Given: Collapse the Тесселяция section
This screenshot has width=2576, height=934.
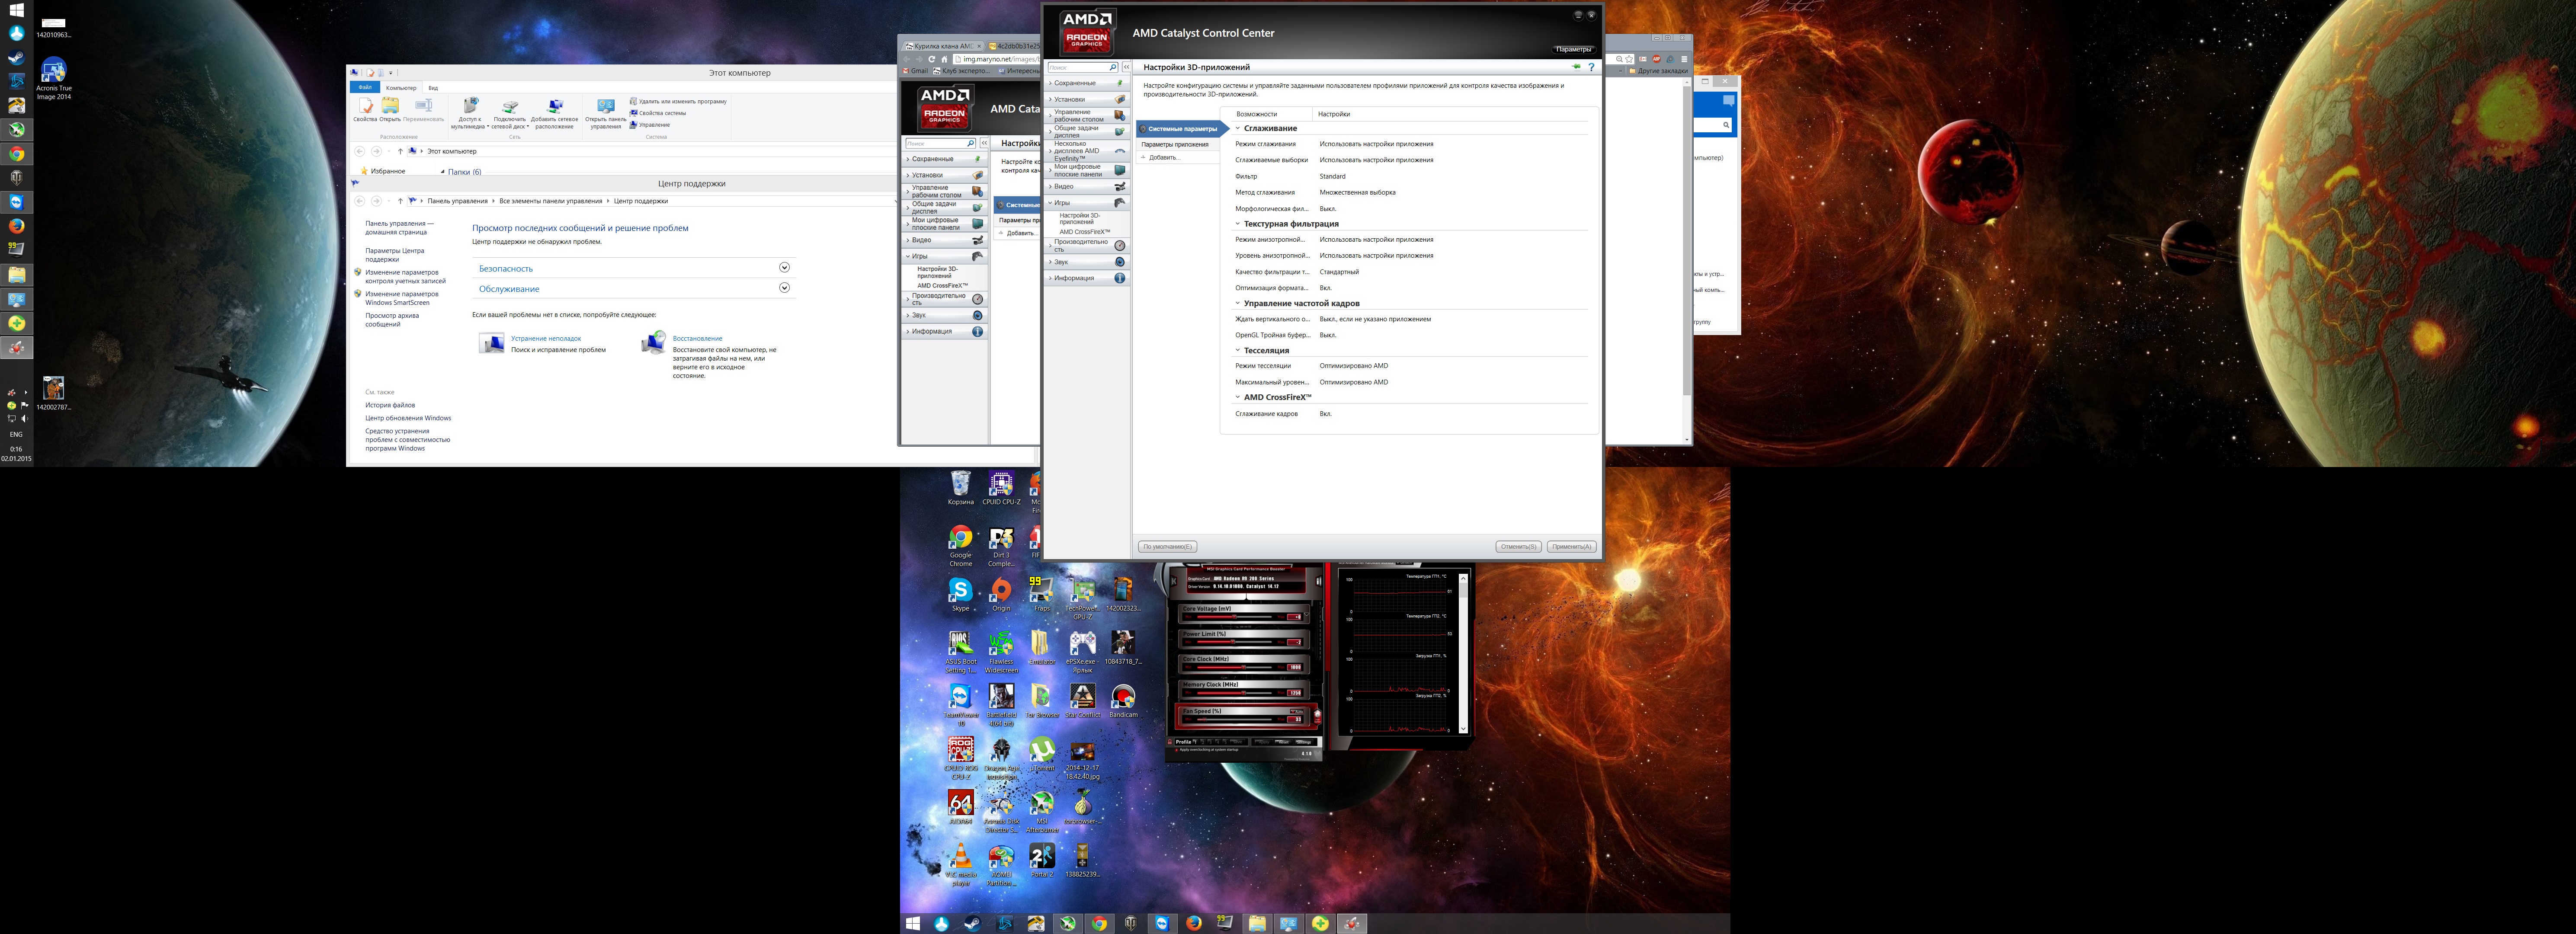Looking at the screenshot, I should click(x=1237, y=350).
